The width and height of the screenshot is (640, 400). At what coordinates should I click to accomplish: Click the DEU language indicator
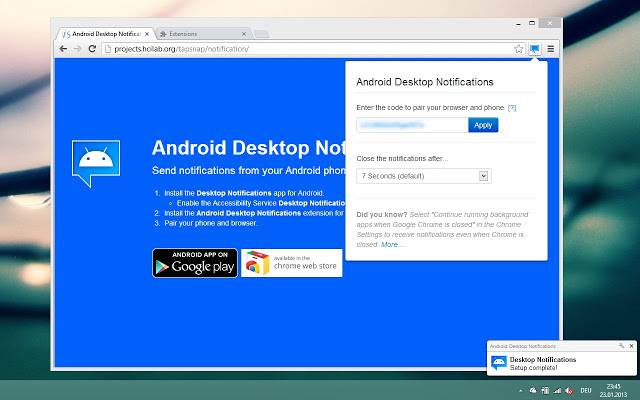click(x=586, y=391)
